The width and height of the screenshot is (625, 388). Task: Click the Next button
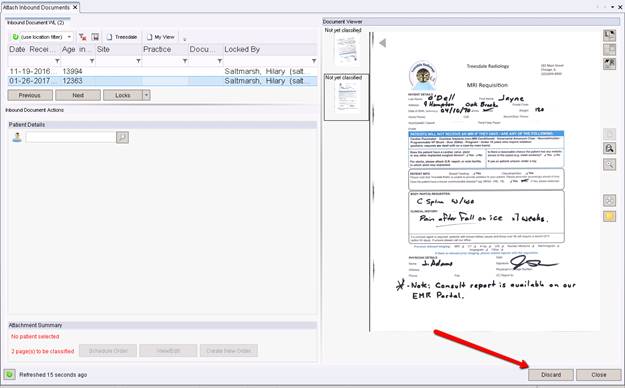(78, 95)
